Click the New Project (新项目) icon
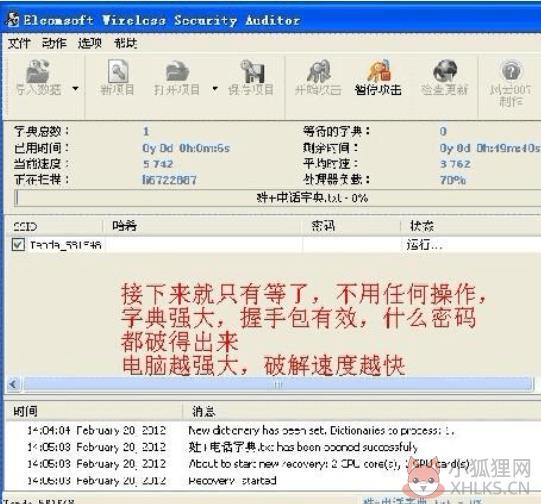The width and height of the screenshot is (541, 504). click(118, 71)
